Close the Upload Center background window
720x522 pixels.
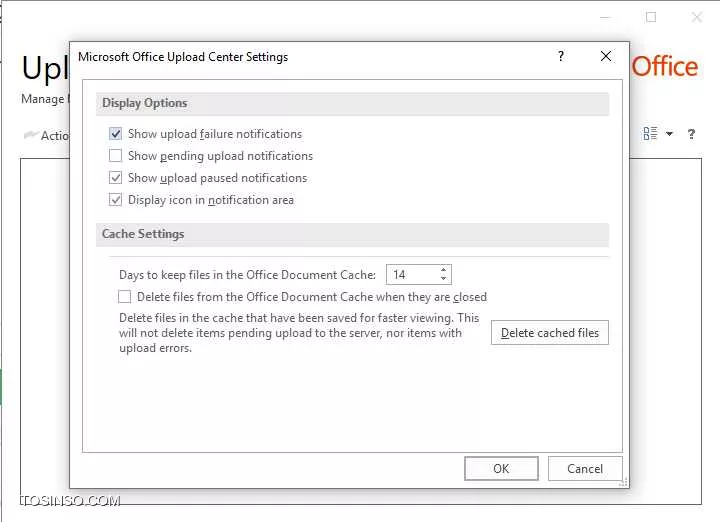tap(697, 17)
